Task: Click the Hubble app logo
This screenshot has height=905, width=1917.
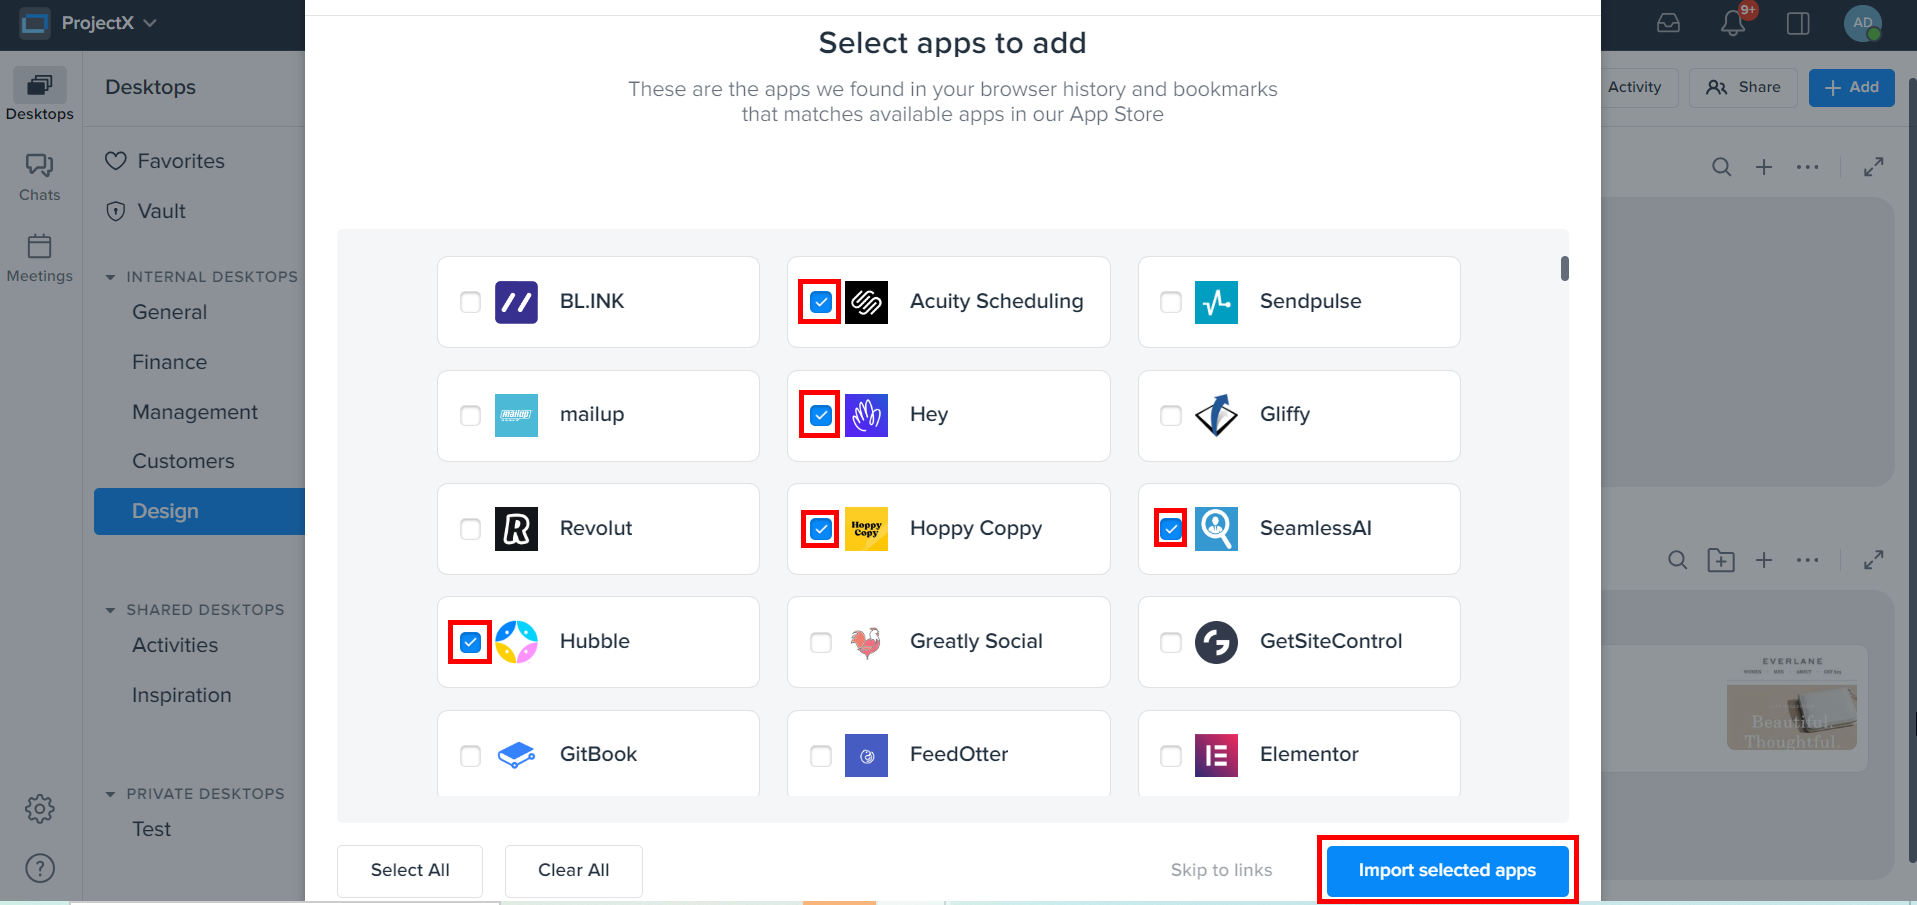Action: [516, 642]
